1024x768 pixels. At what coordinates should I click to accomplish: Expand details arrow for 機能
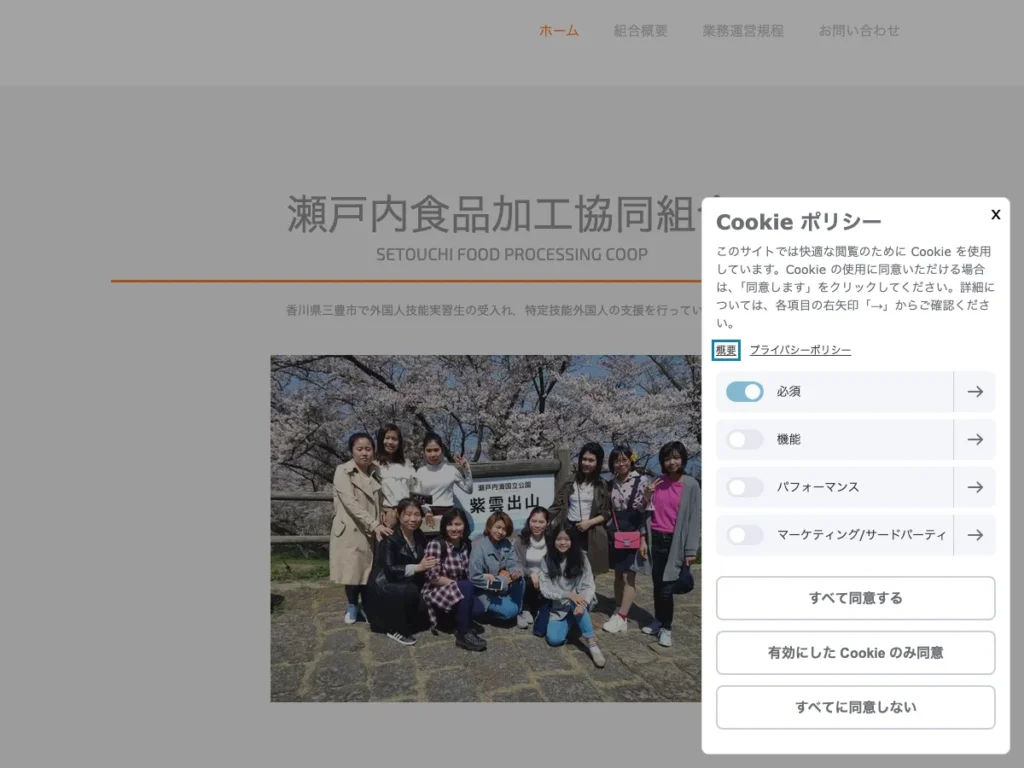[975, 440]
